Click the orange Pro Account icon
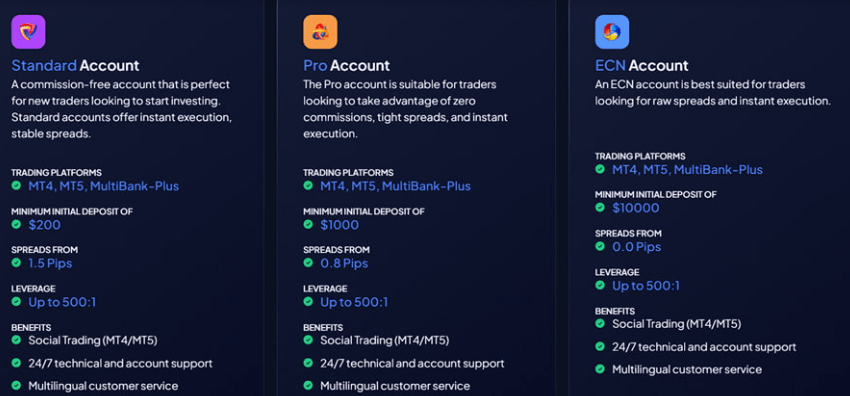This screenshot has width=850, height=396. [320, 32]
